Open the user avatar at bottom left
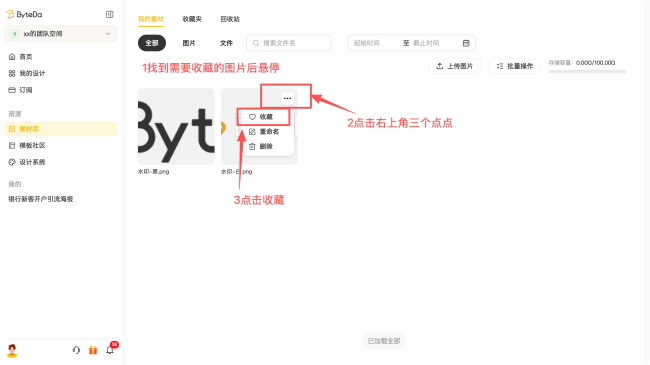650x365 pixels. [12, 350]
